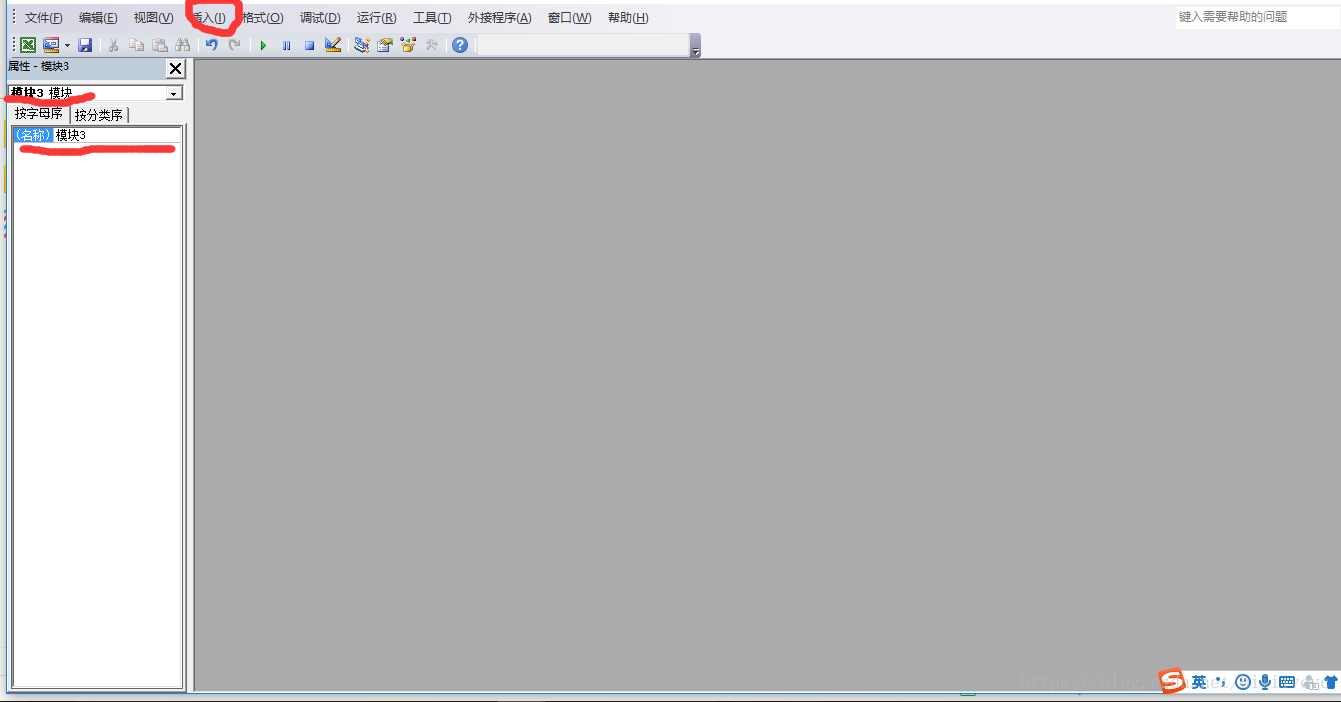Run the macro with the green play icon
1341x702 pixels.
pos(263,45)
